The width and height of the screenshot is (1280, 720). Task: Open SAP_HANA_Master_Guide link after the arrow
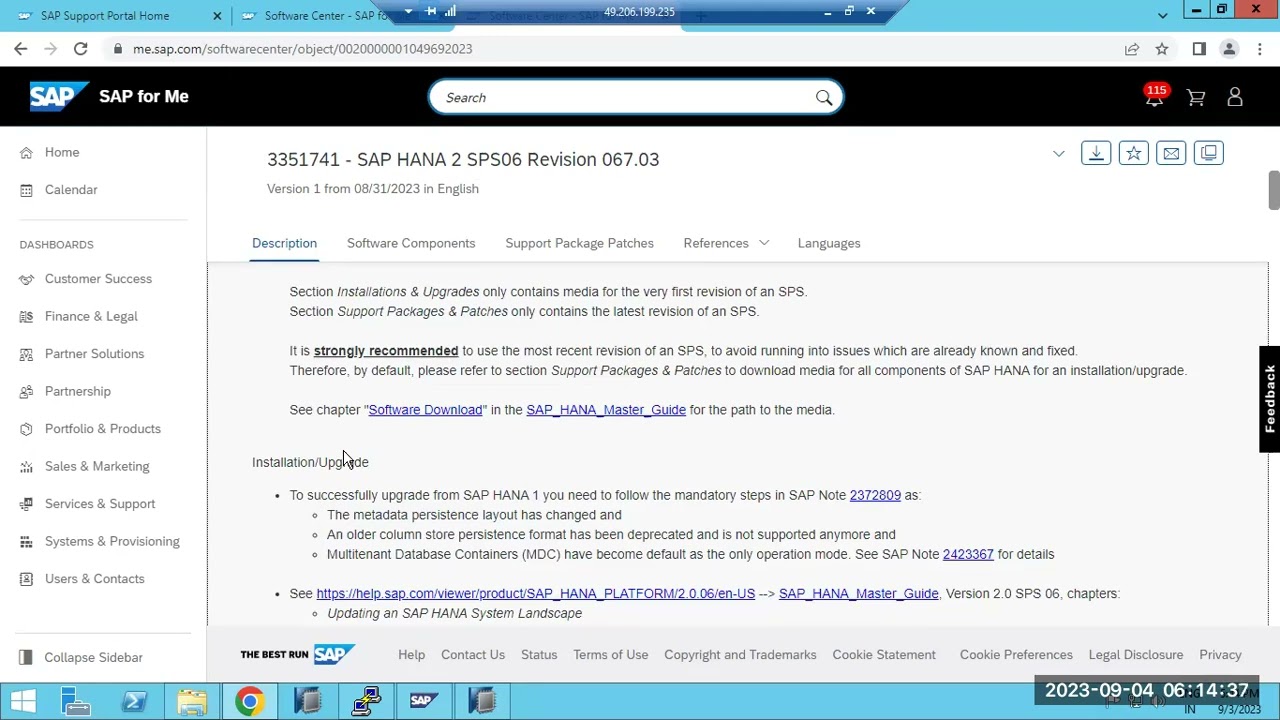(x=858, y=594)
